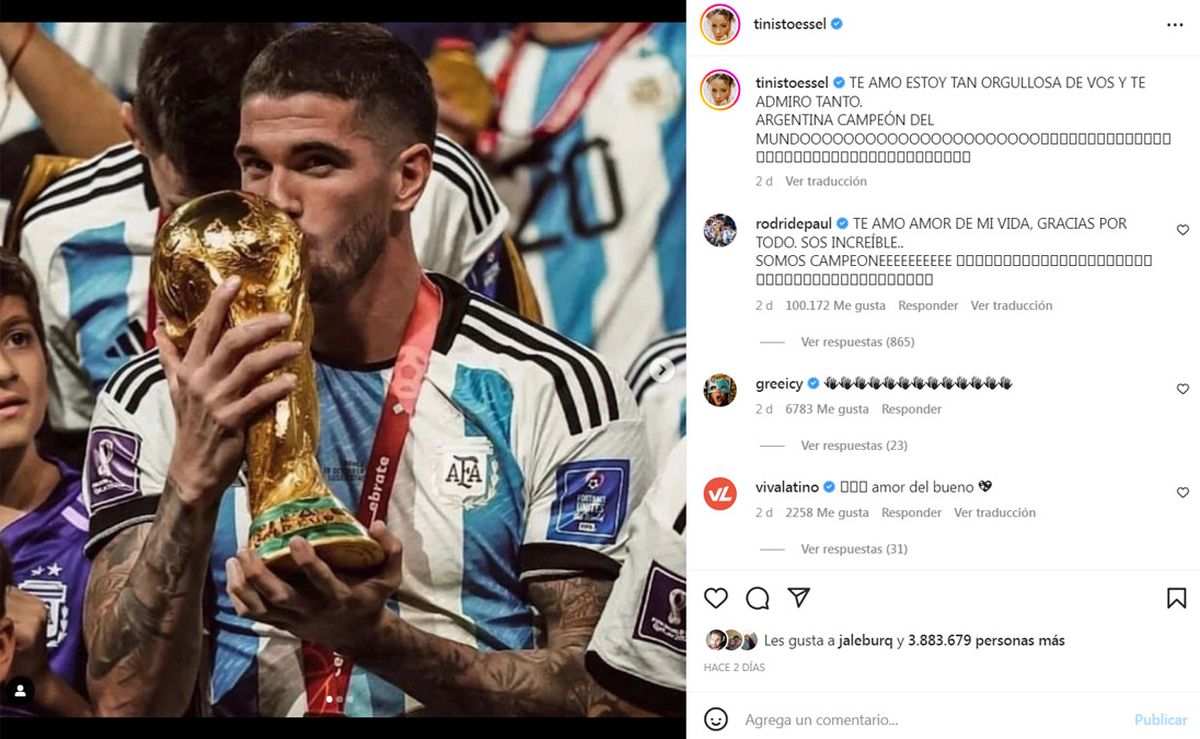Save post with bookmark icon
Screen dimensions: 1200x739
coord(1177,598)
